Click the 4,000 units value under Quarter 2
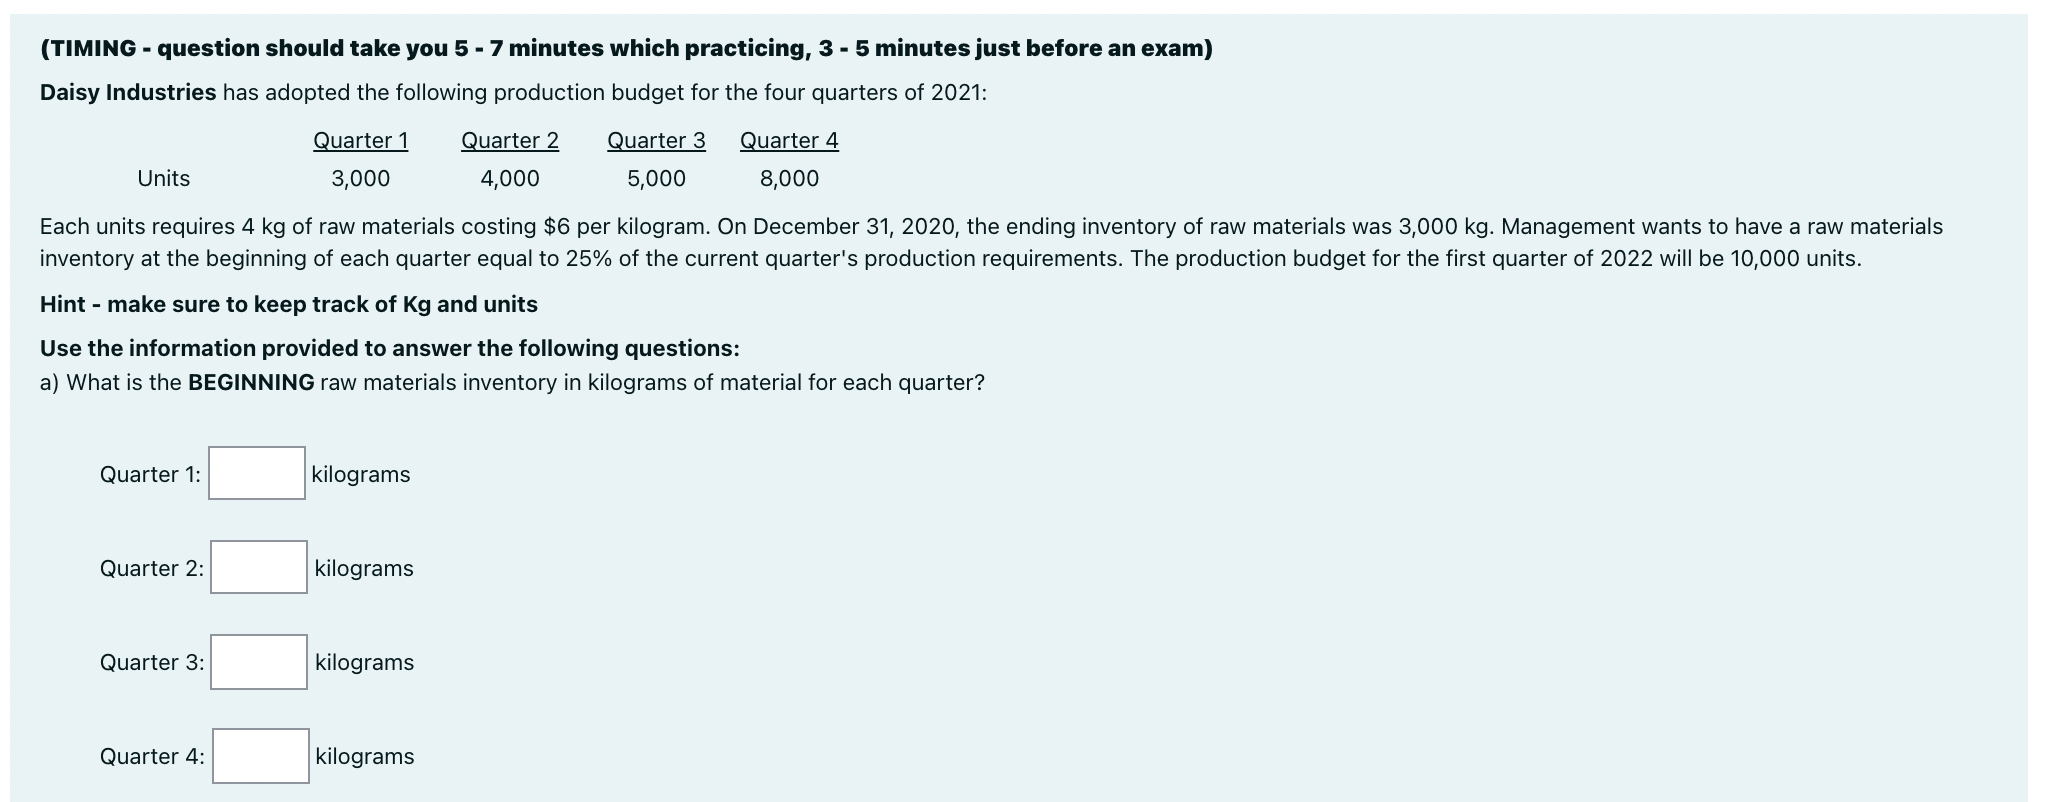 click(509, 178)
